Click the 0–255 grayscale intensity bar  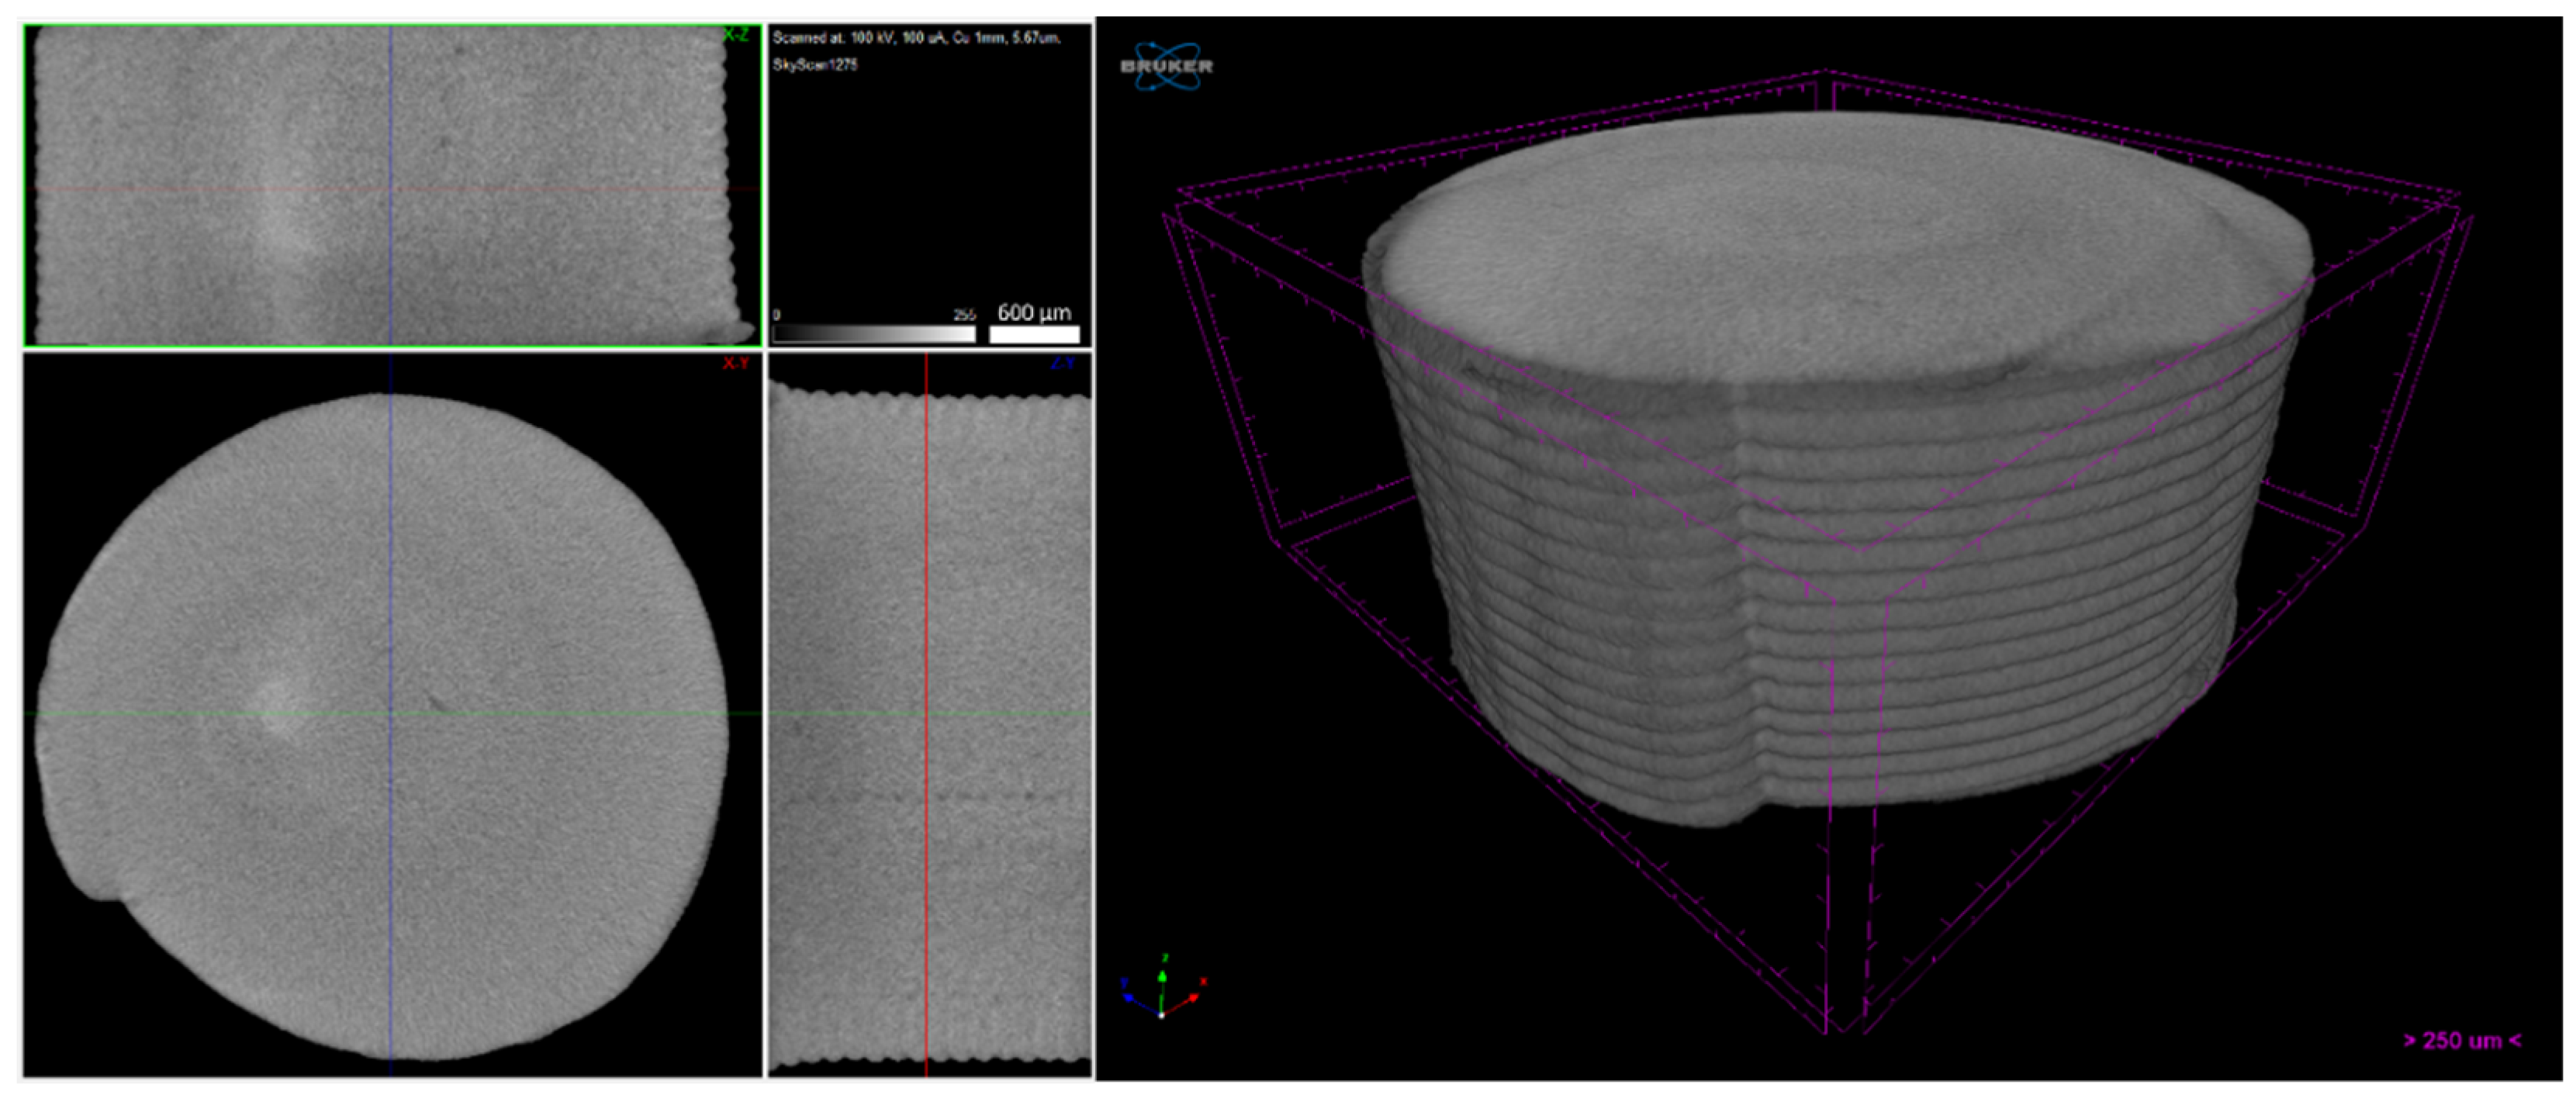pyautogui.click(x=874, y=334)
